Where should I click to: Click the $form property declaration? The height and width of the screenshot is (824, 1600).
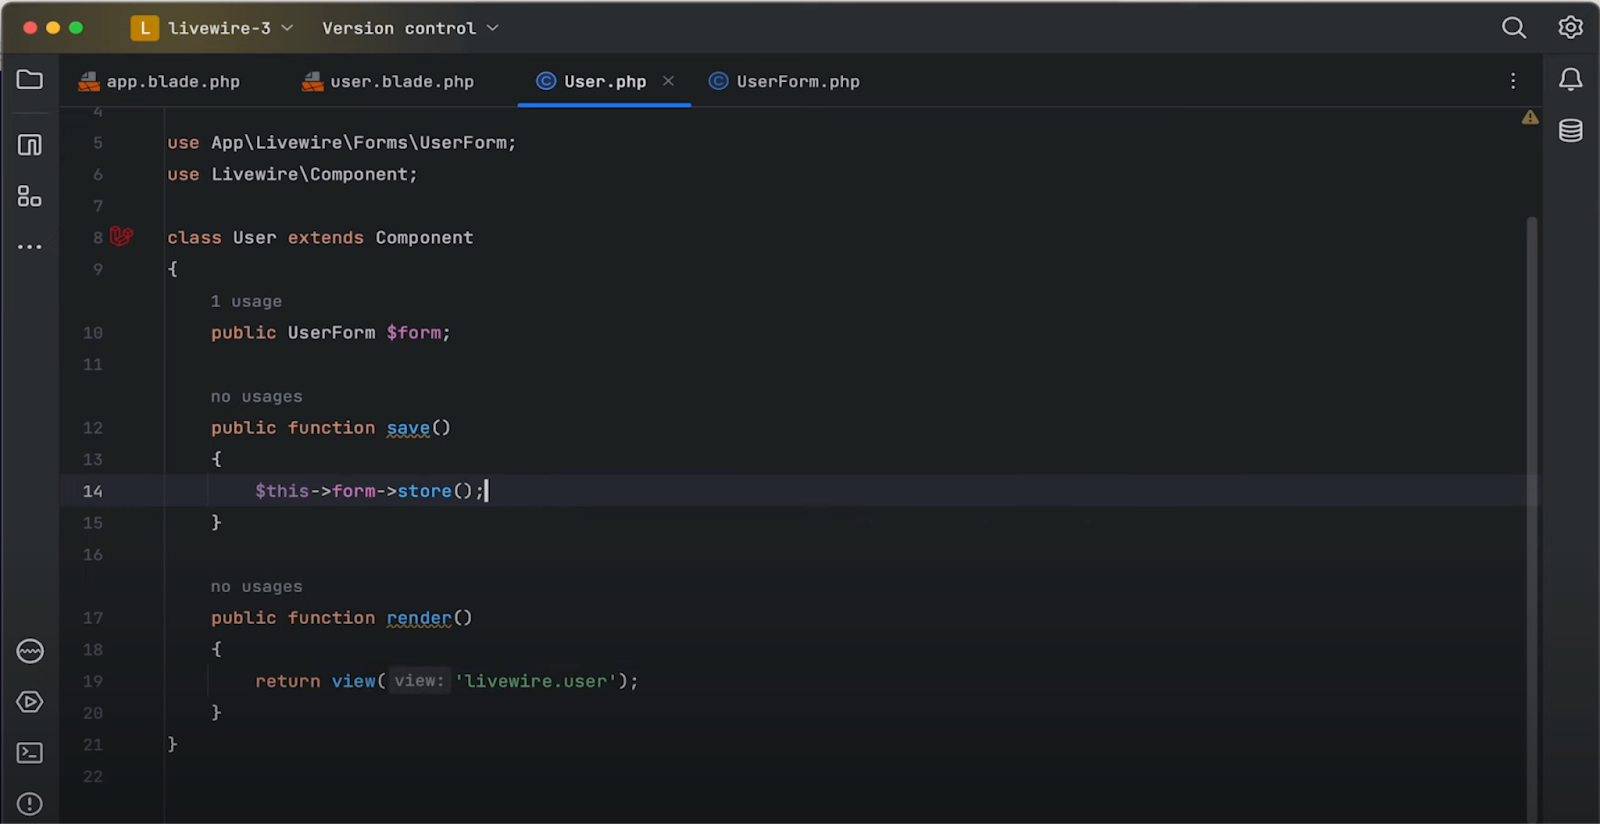coord(415,333)
